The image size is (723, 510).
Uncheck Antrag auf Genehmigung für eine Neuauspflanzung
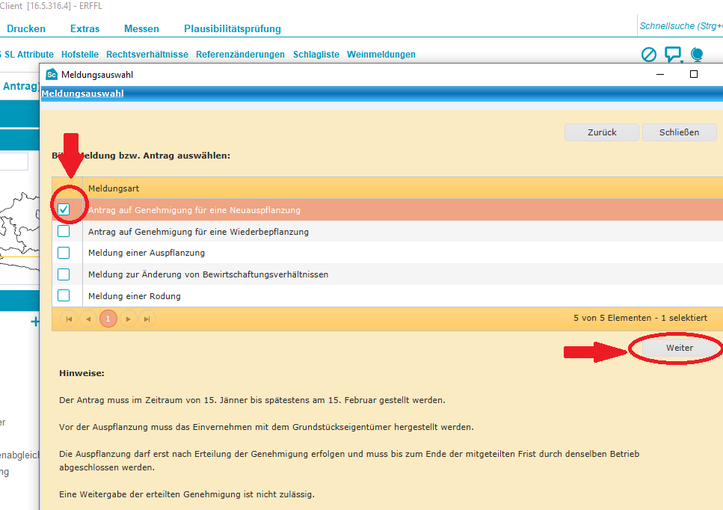[64, 210]
